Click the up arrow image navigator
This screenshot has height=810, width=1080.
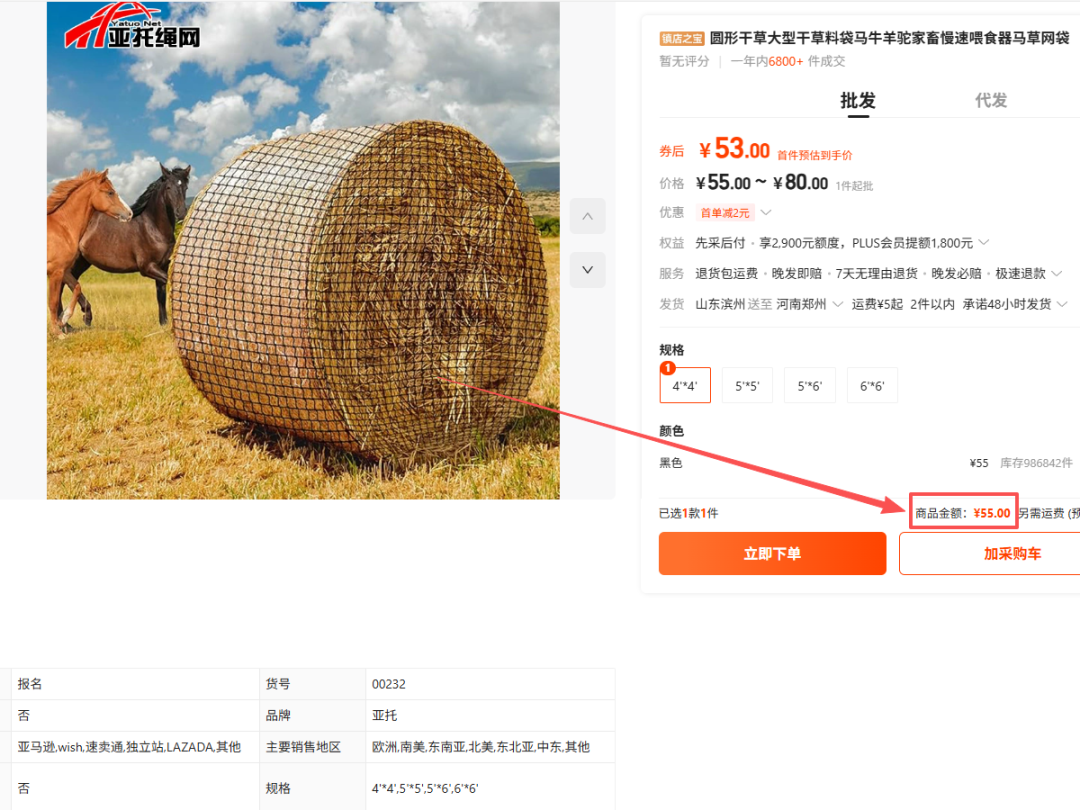click(587, 216)
